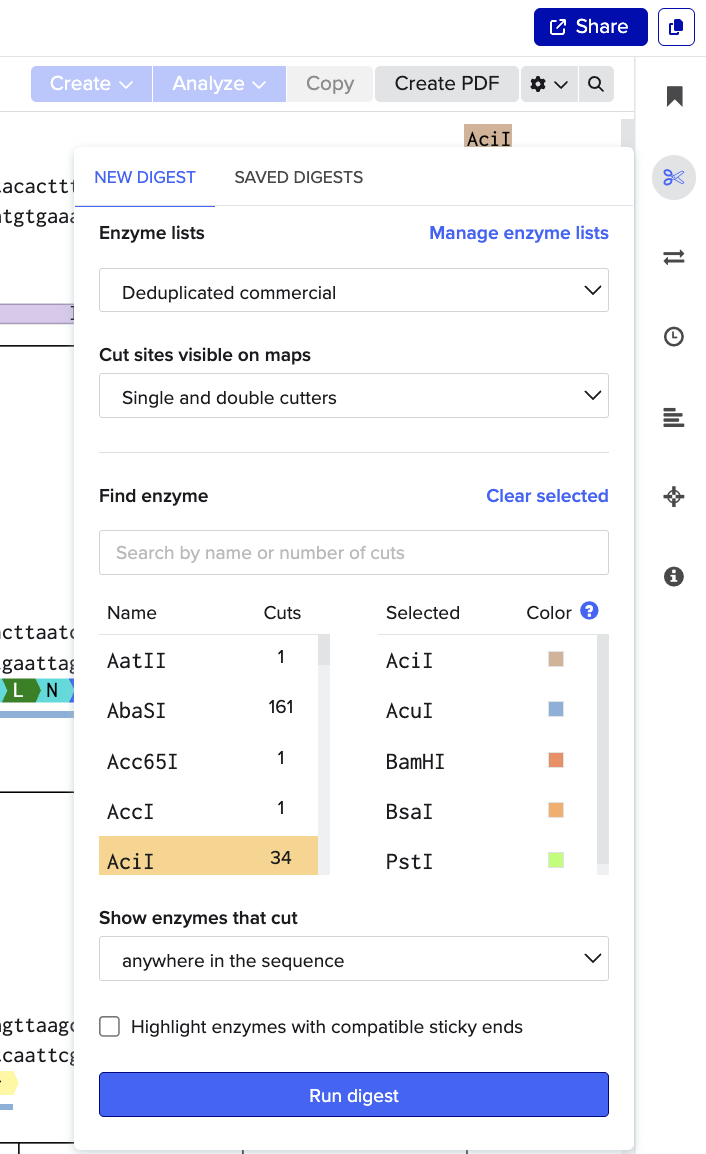This screenshot has height=1154, width=706.
Task: Open the scissors digest panel icon
Action: [x=674, y=178]
